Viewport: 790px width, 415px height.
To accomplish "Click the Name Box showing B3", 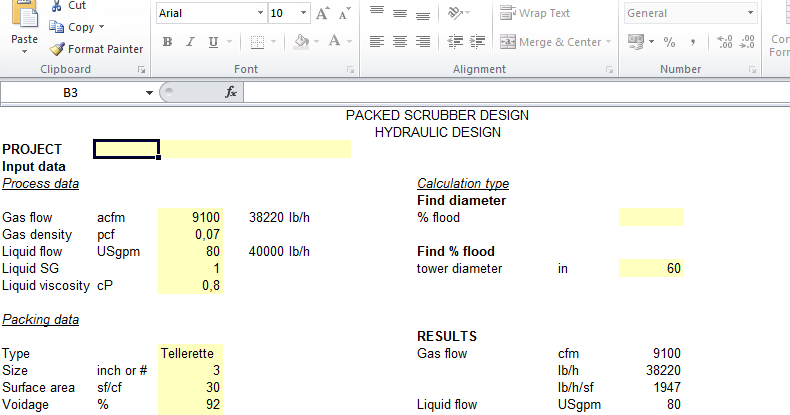I will (x=71, y=93).
